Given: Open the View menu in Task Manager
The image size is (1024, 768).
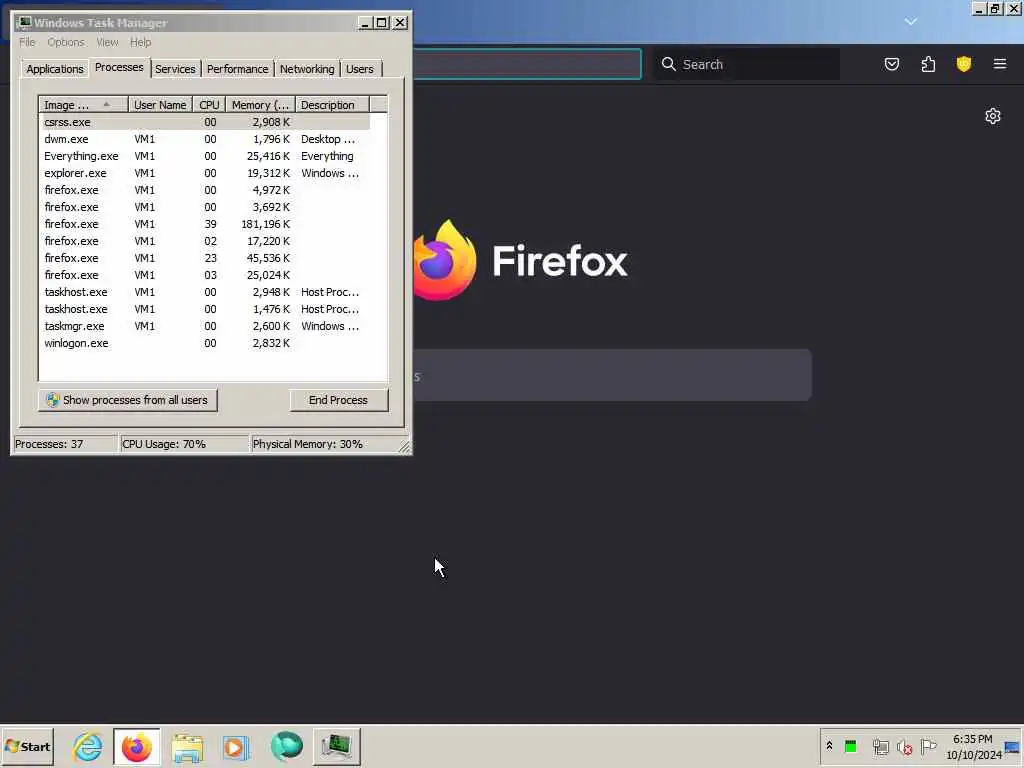Looking at the screenshot, I should click(107, 42).
